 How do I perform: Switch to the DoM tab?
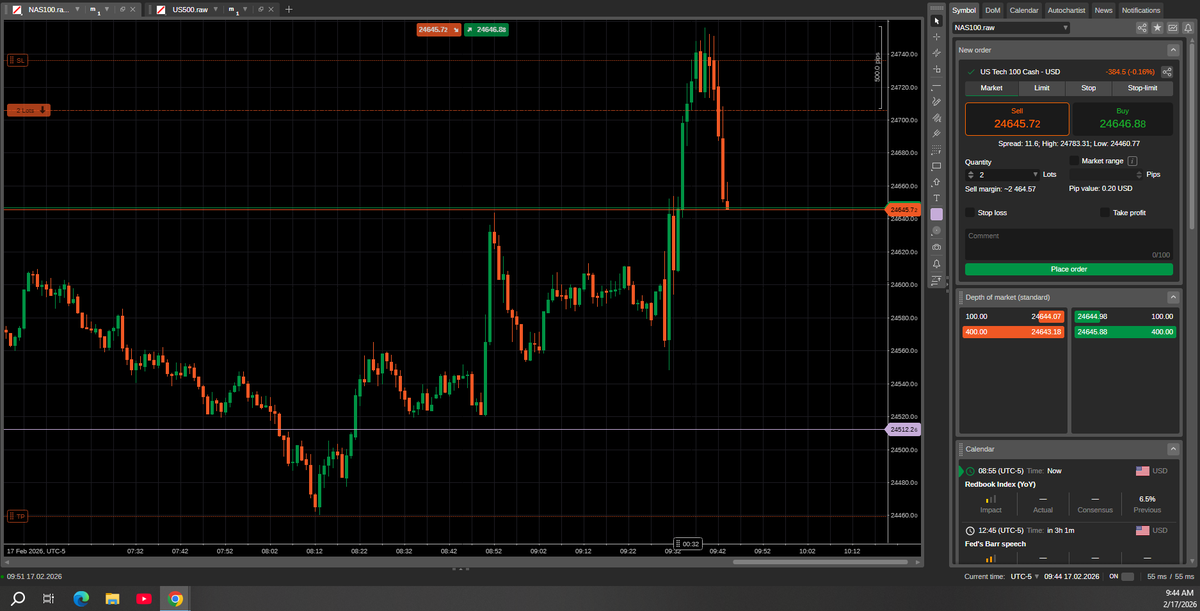point(992,10)
